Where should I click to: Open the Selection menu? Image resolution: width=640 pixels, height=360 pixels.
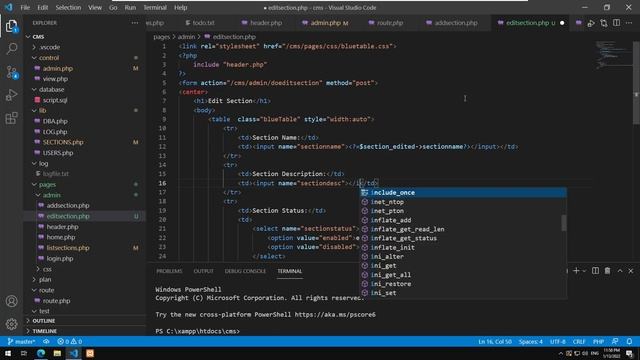pyautogui.click(x=68, y=8)
